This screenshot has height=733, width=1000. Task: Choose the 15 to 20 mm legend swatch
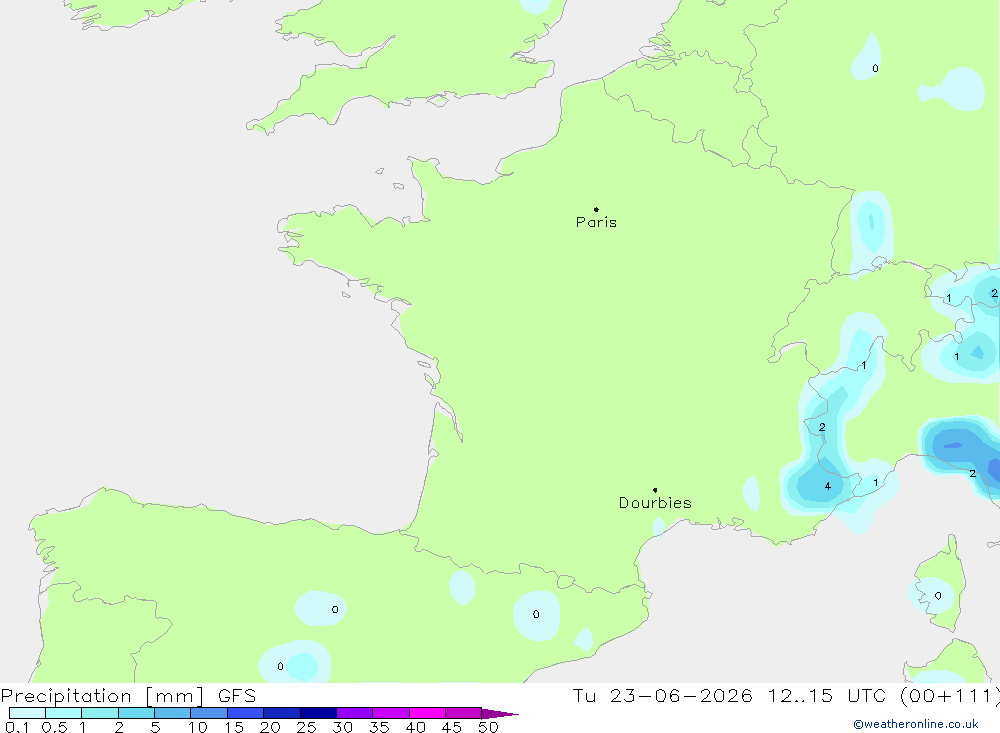246,713
